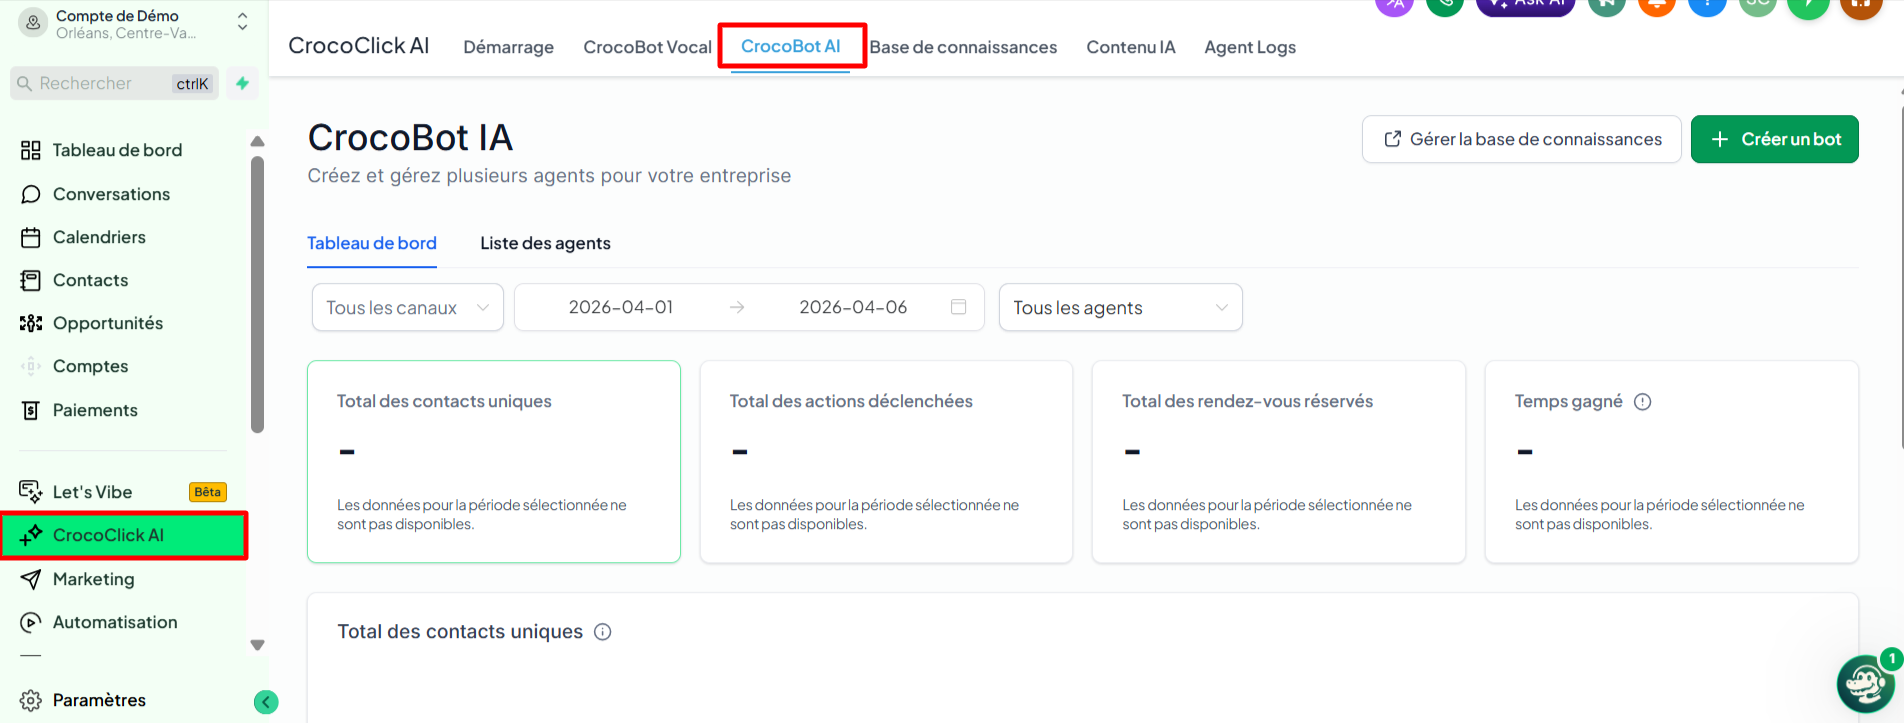Show info beside the lower Total des contacts uniques heading
Image resolution: width=1904 pixels, height=723 pixels.
(x=603, y=632)
